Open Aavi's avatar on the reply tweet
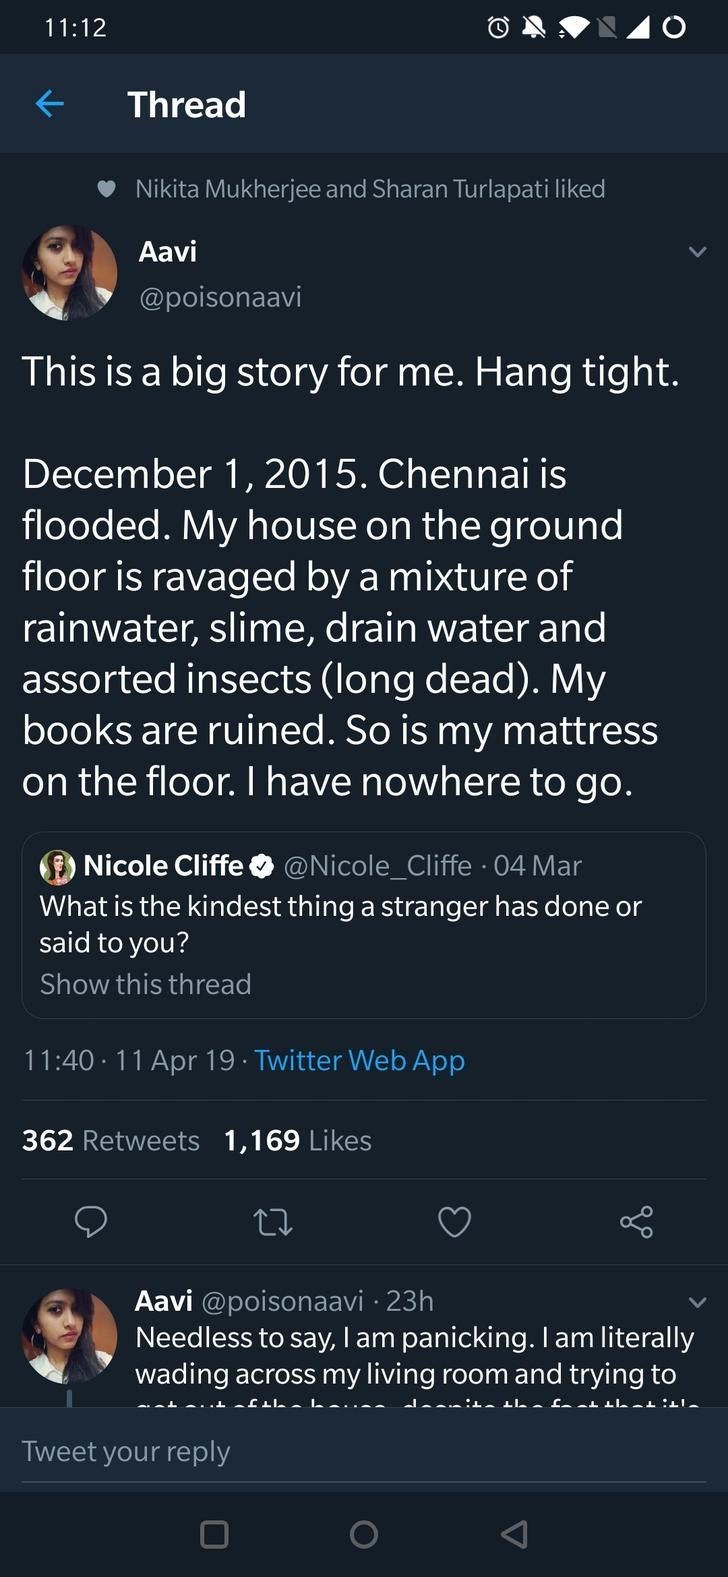This screenshot has height=1577, width=728. [69, 1335]
